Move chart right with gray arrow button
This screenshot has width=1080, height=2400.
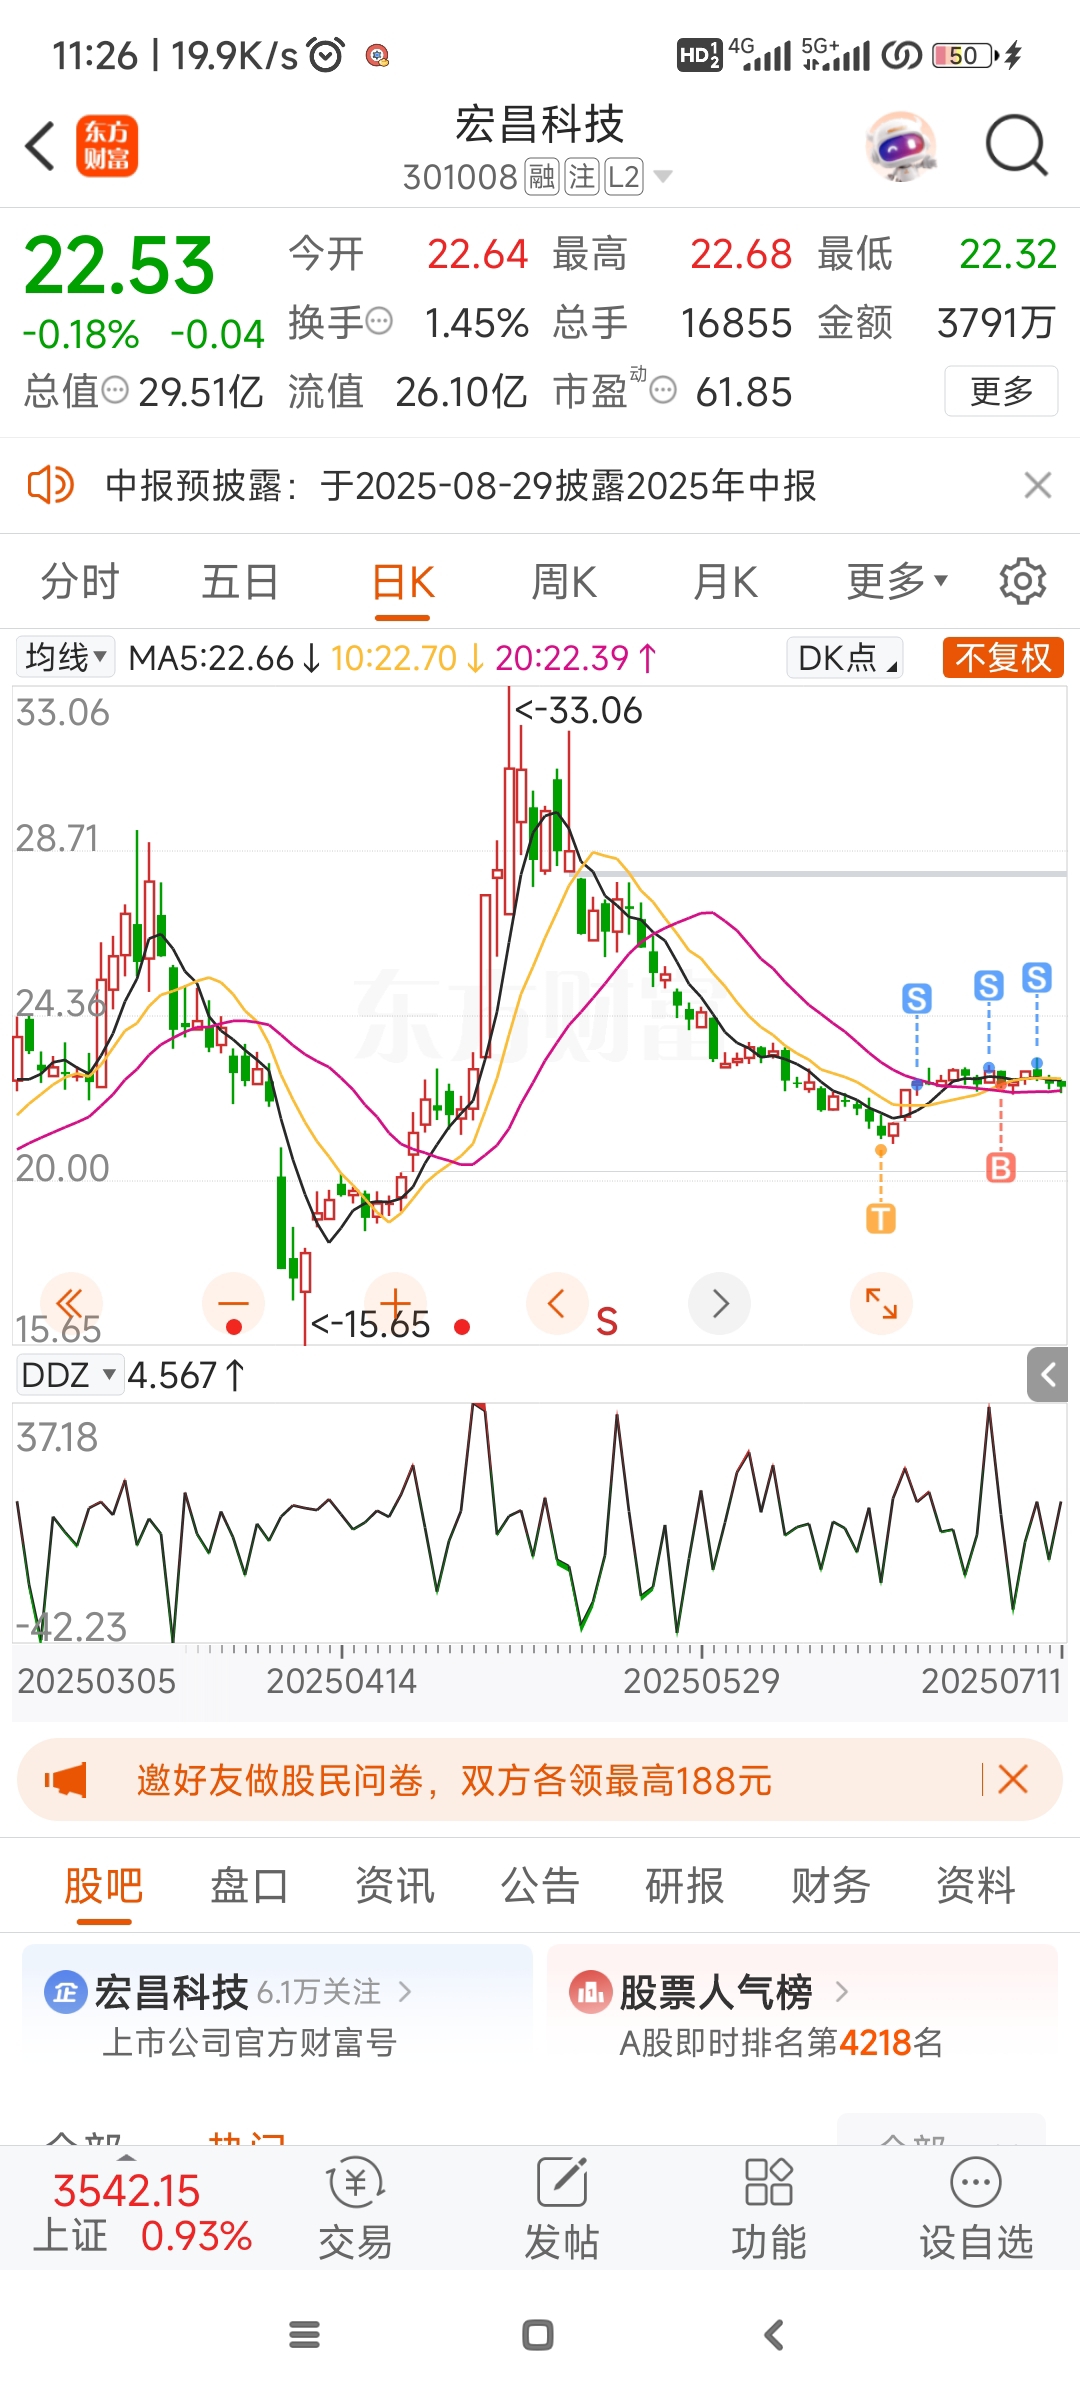coord(720,1303)
